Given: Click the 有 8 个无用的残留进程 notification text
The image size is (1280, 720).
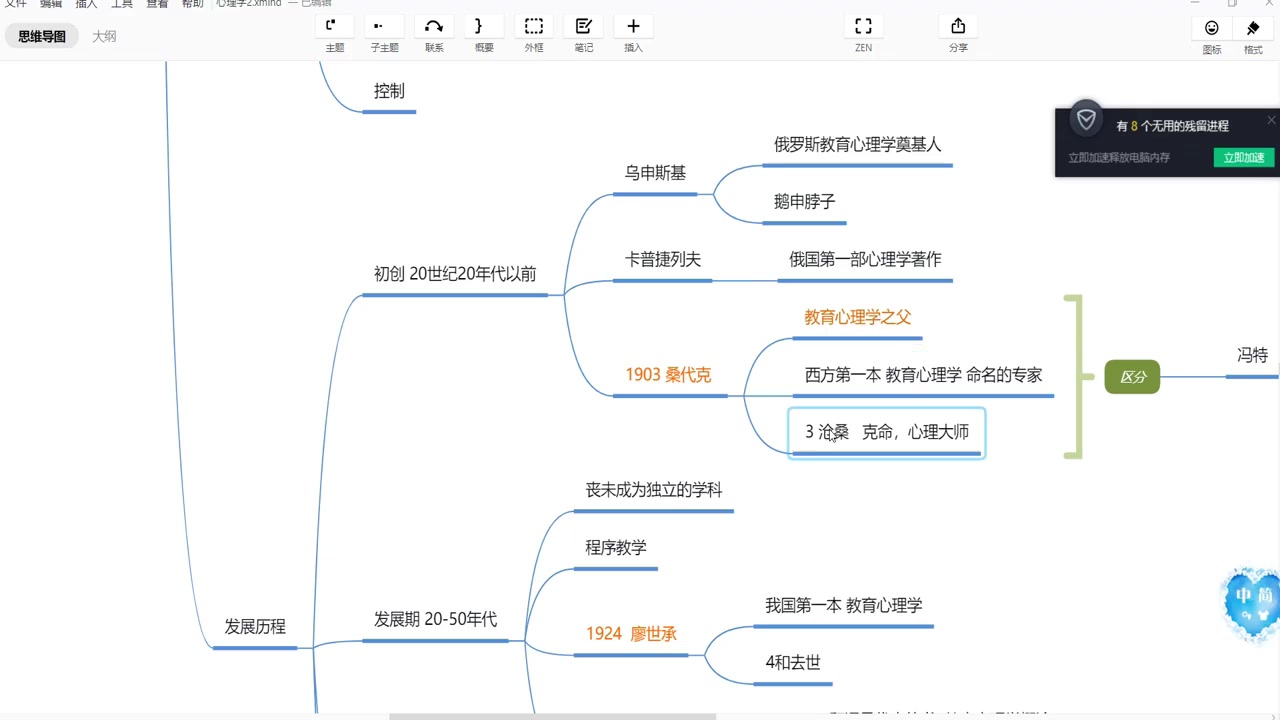Looking at the screenshot, I should (x=1173, y=126).
